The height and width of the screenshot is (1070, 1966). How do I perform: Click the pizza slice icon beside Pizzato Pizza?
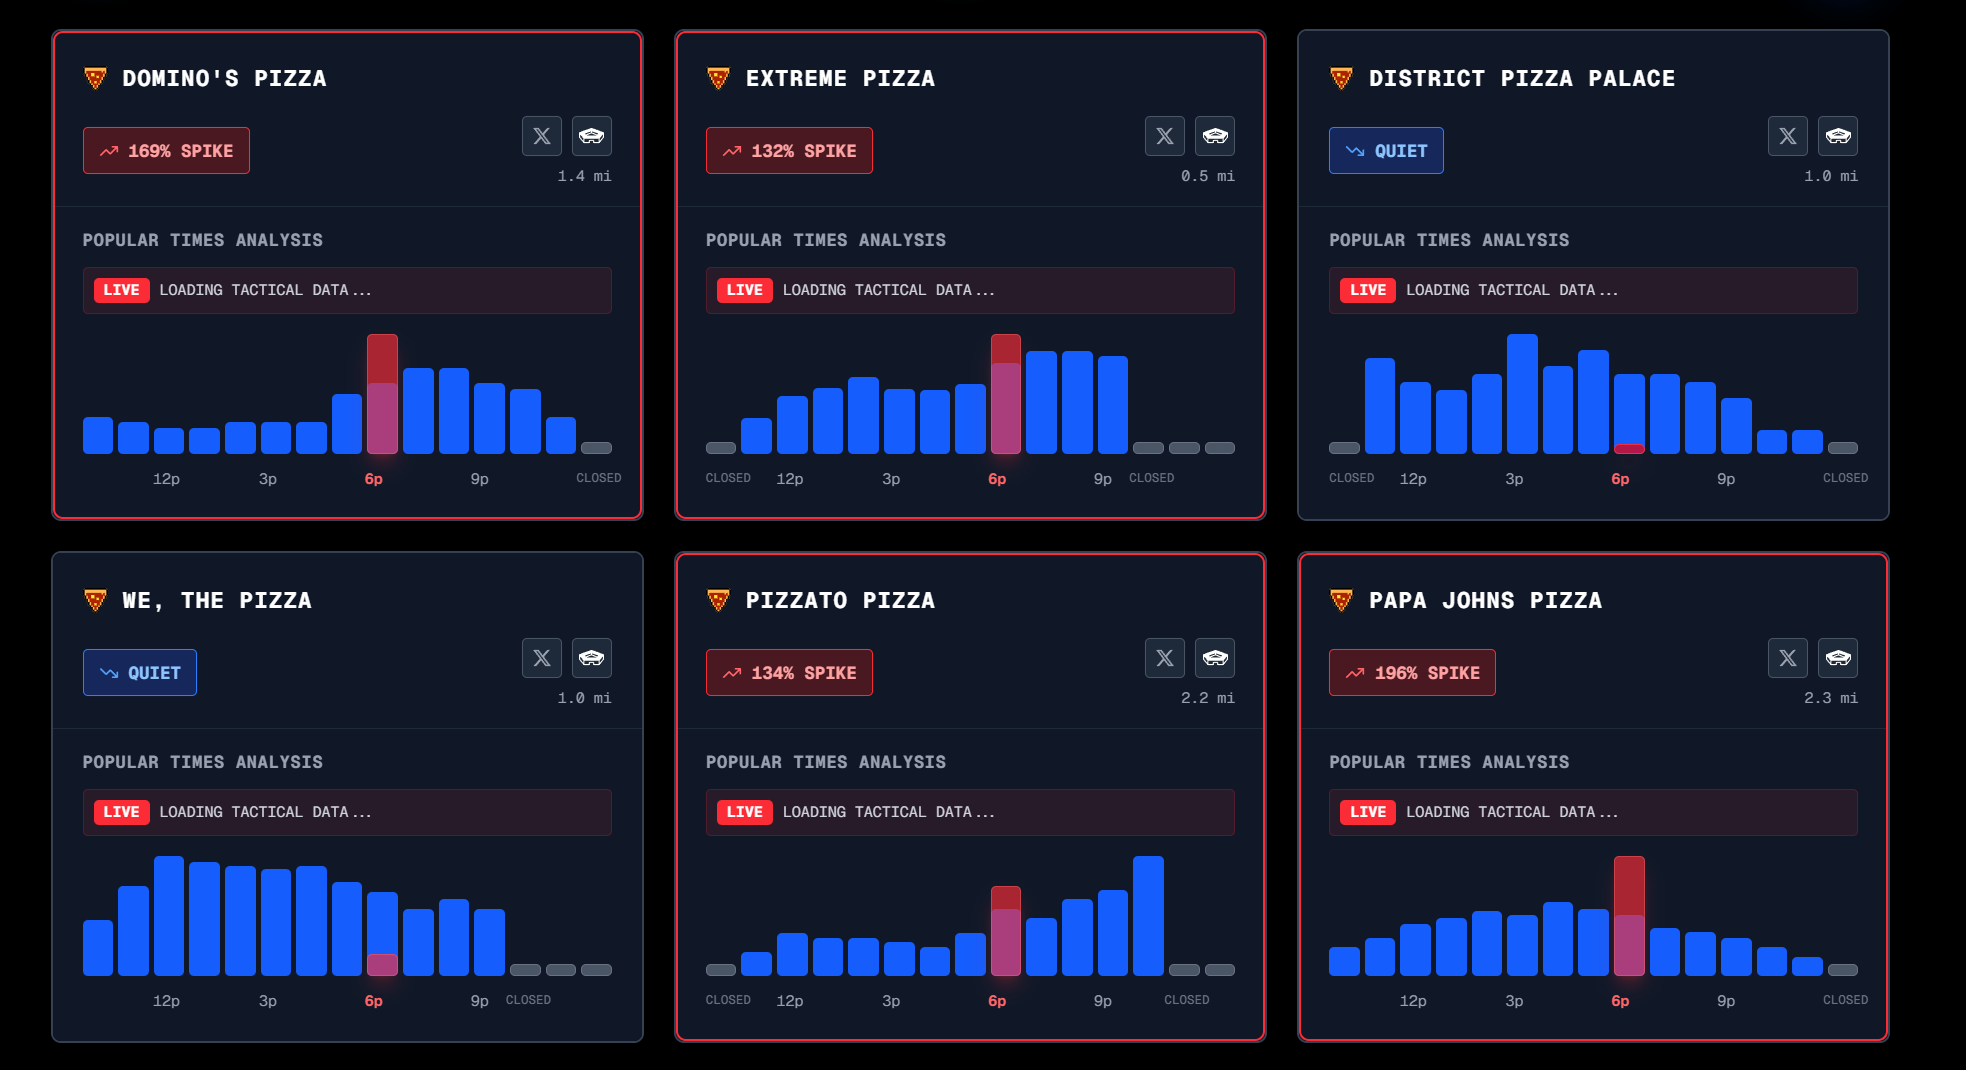(x=718, y=600)
